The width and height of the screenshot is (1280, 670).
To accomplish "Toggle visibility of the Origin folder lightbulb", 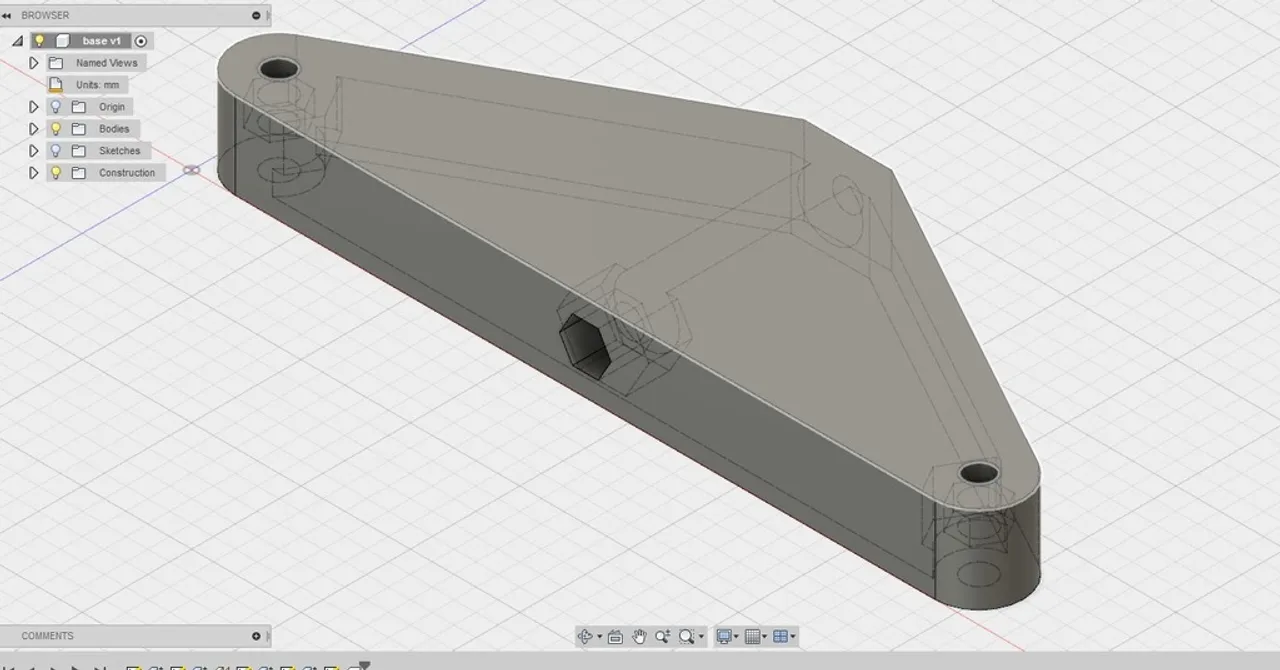I will point(55,106).
